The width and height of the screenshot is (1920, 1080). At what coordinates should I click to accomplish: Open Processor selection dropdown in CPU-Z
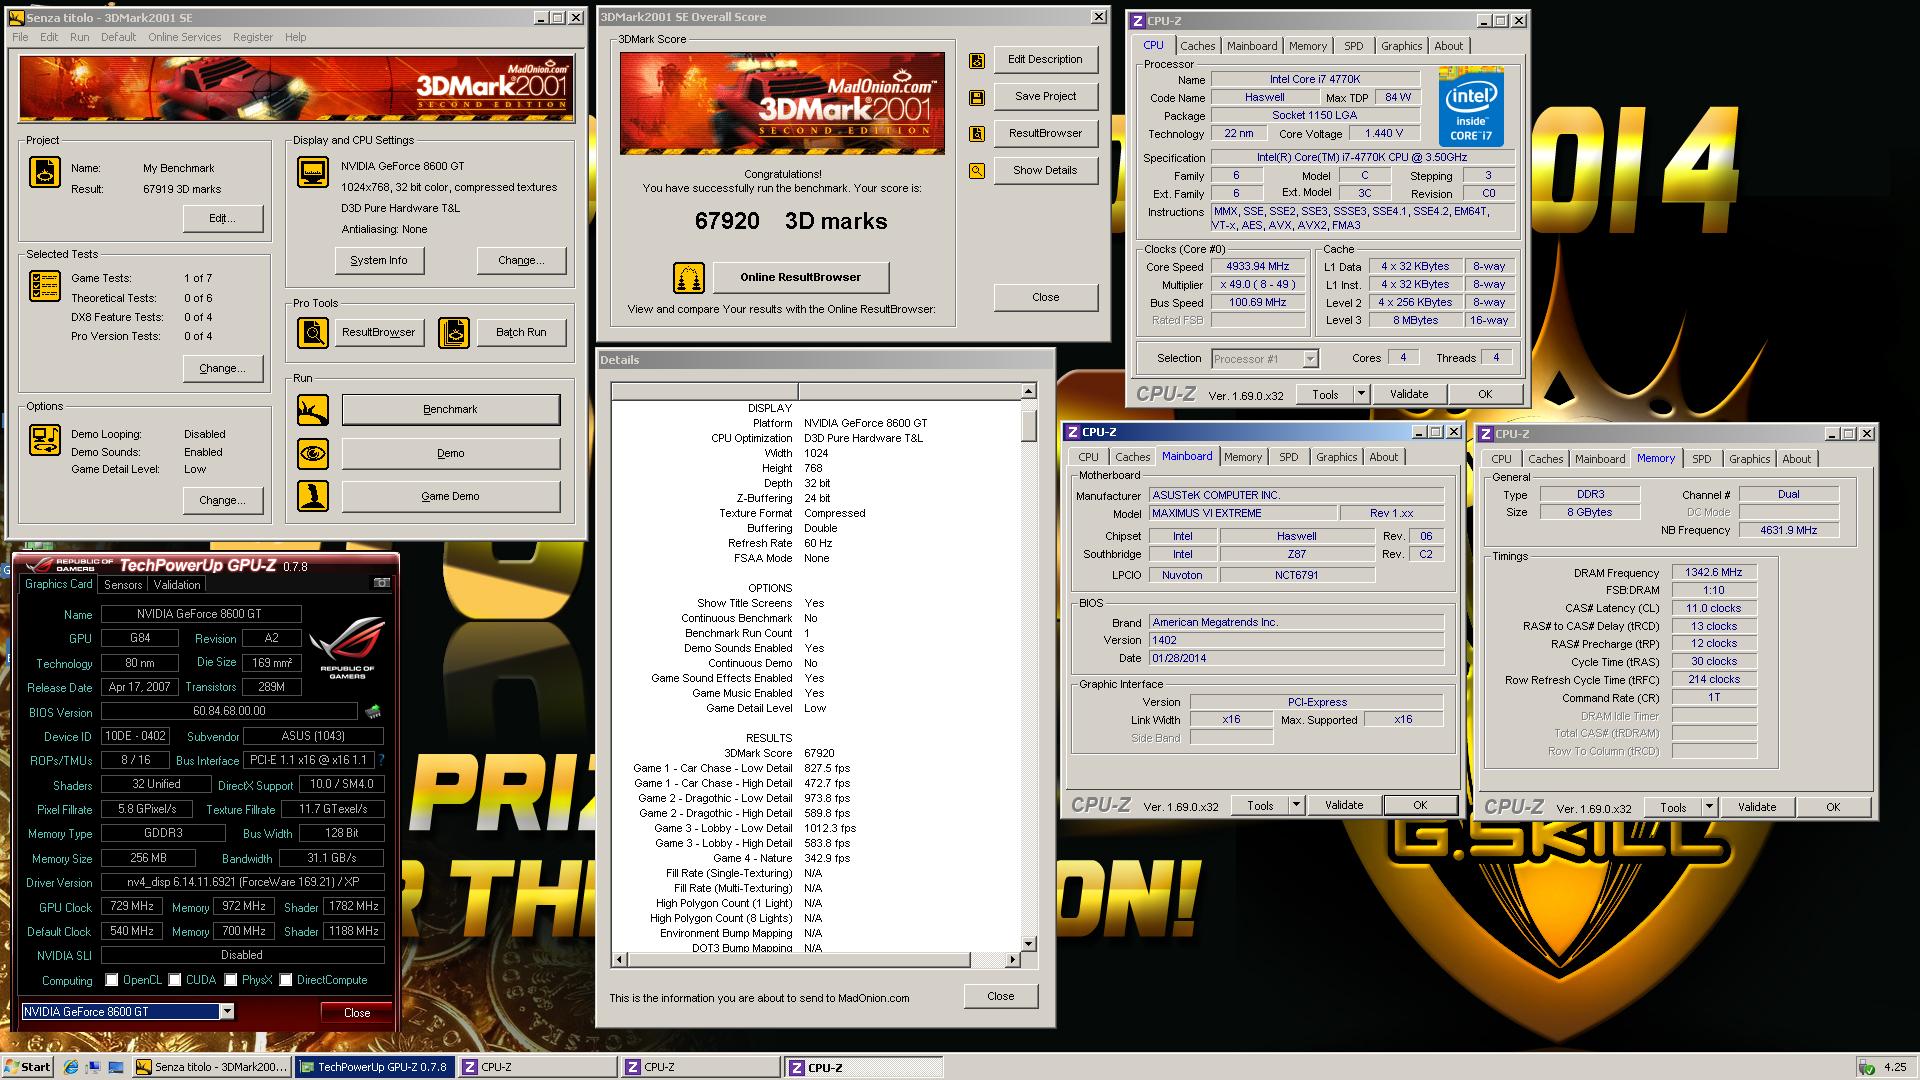tap(1310, 359)
